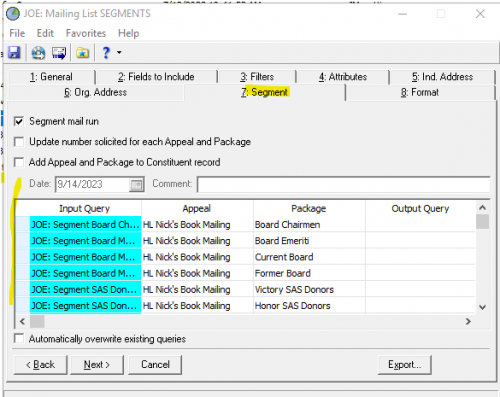Select input query in Former Board row
The image size is (500, 397).
tap(85, 273)
